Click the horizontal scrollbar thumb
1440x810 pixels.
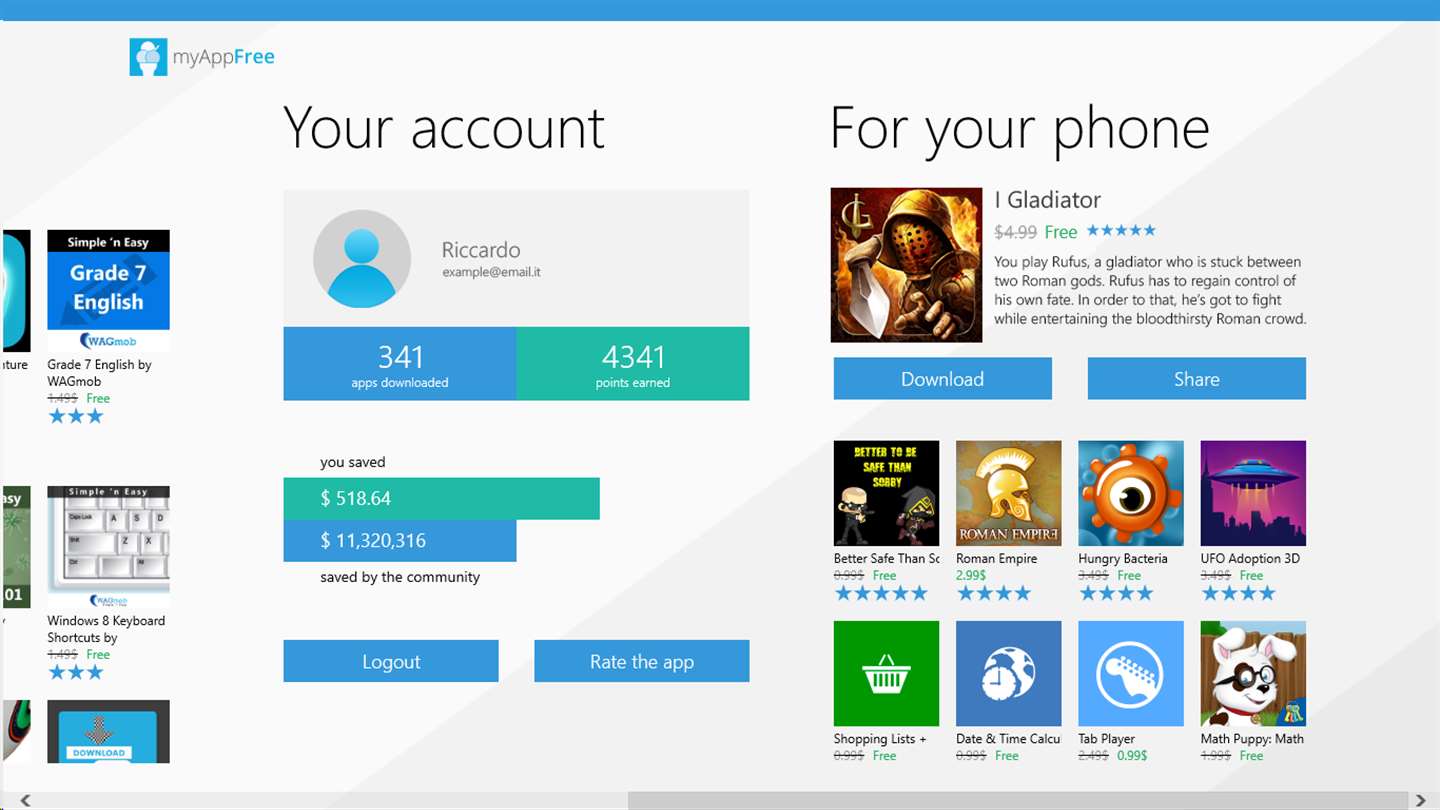pyautogui.click(x=1017, y=800)
